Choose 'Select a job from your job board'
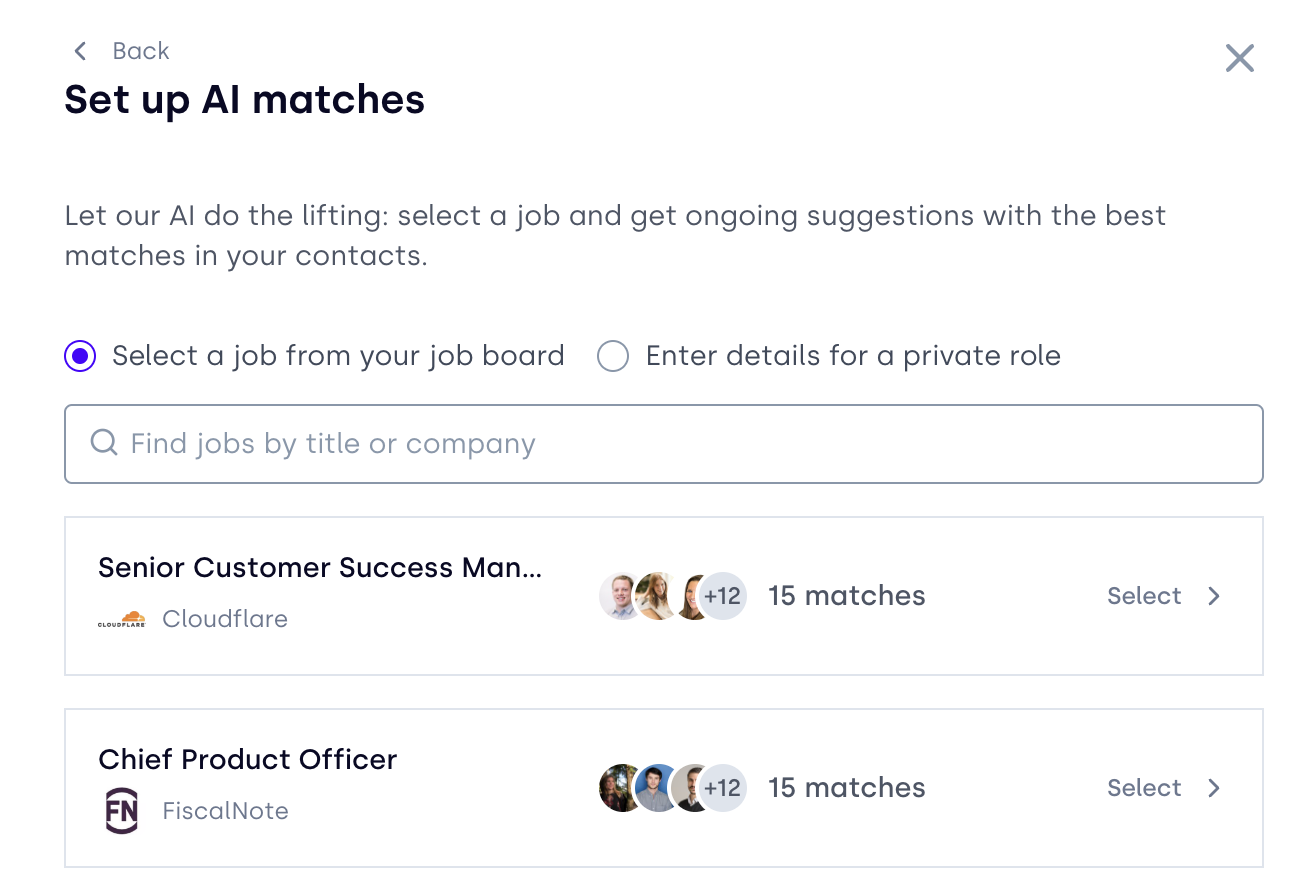 tap(80, 356)
